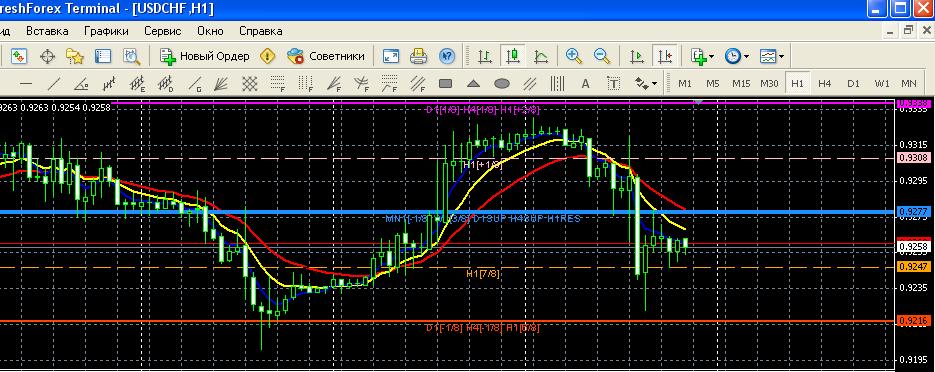Zoom in on the chart

(x=574, y=57)
